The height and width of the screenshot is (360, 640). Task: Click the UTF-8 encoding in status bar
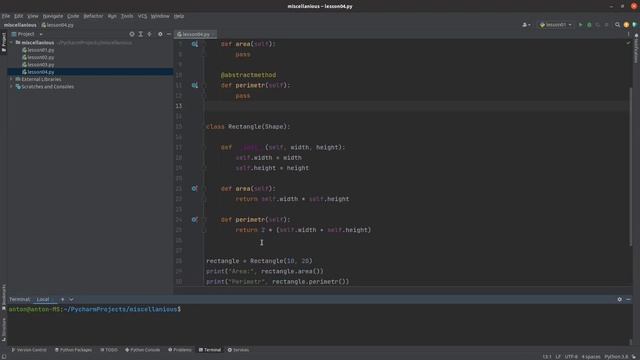pos(571,356)
